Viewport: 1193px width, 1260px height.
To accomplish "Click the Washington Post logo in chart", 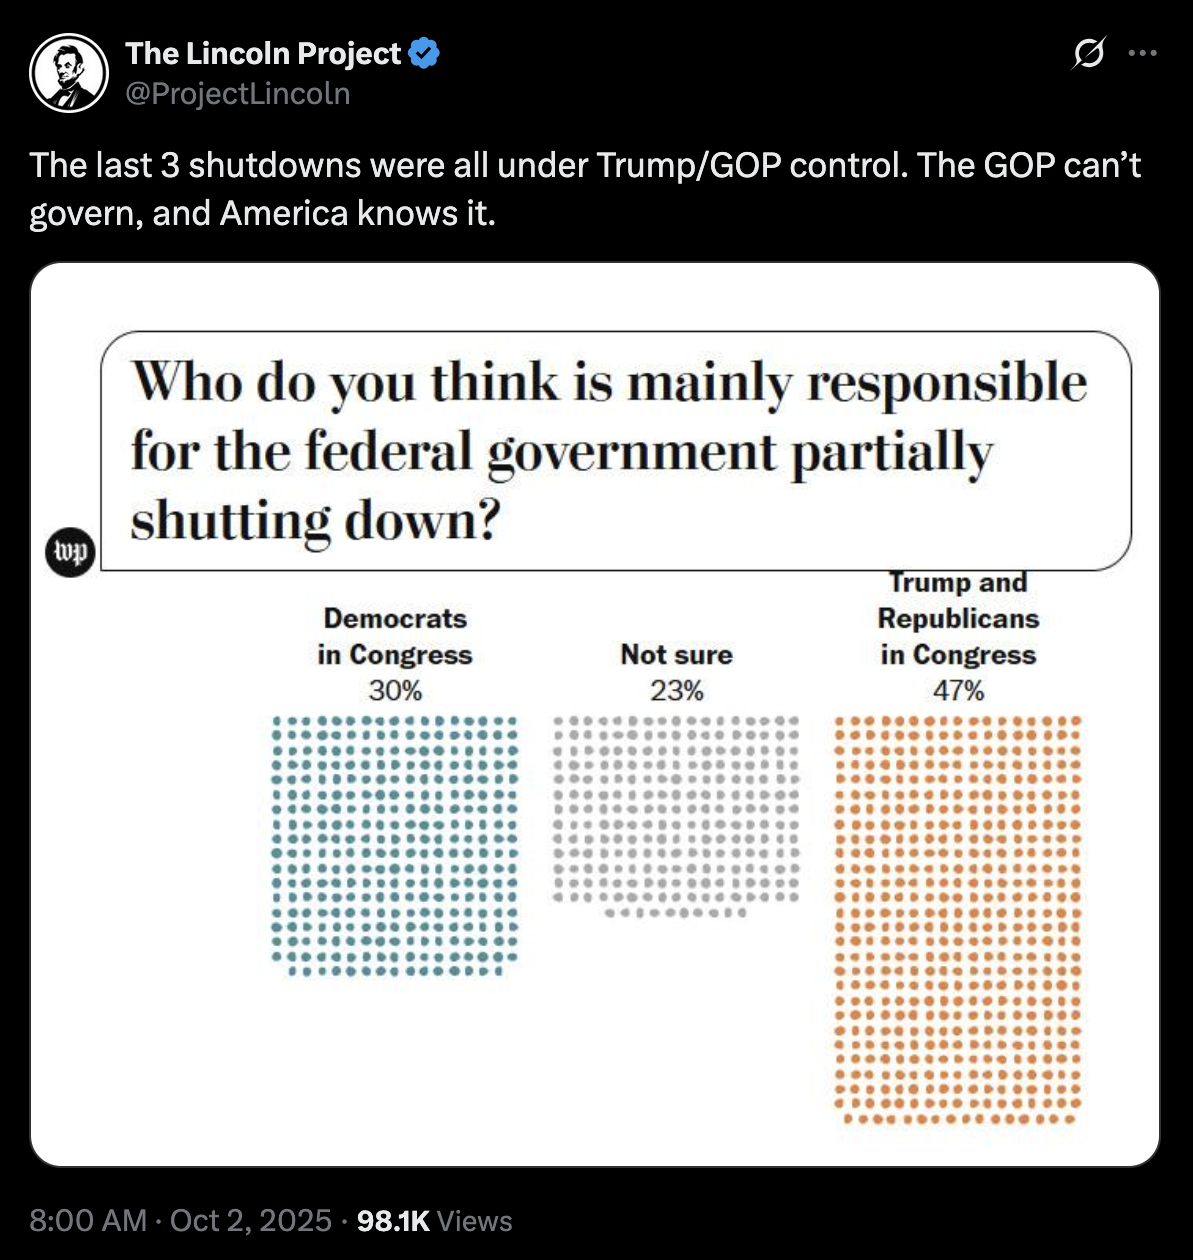I will 70,552.
